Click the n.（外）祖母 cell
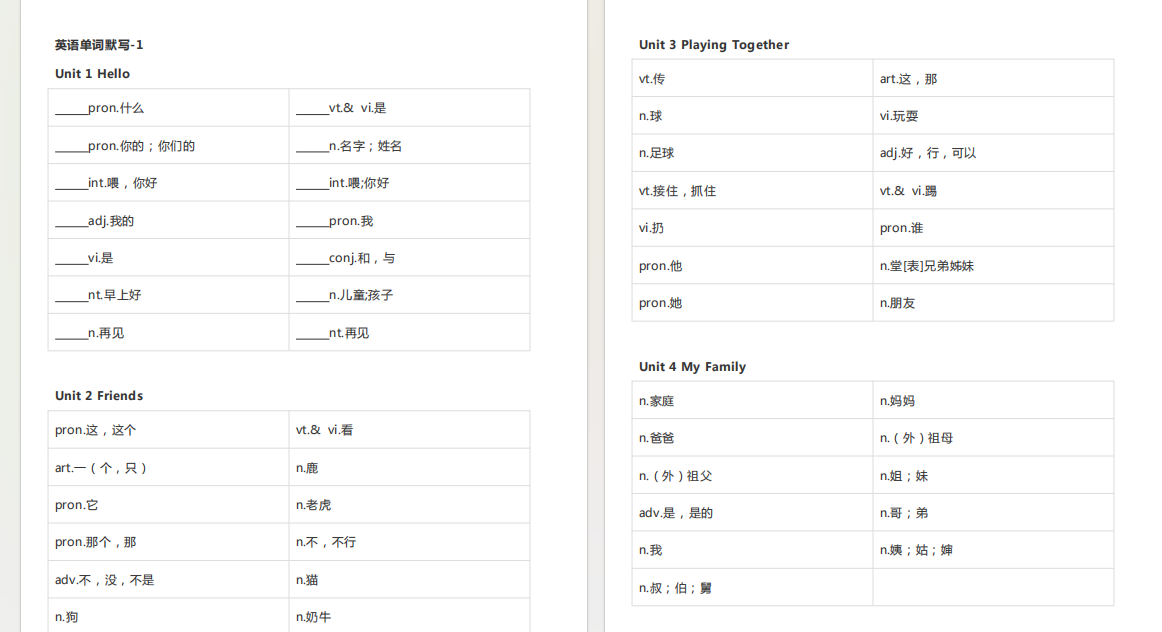Viewport: 1162px width, 632px height. [993, 438]
